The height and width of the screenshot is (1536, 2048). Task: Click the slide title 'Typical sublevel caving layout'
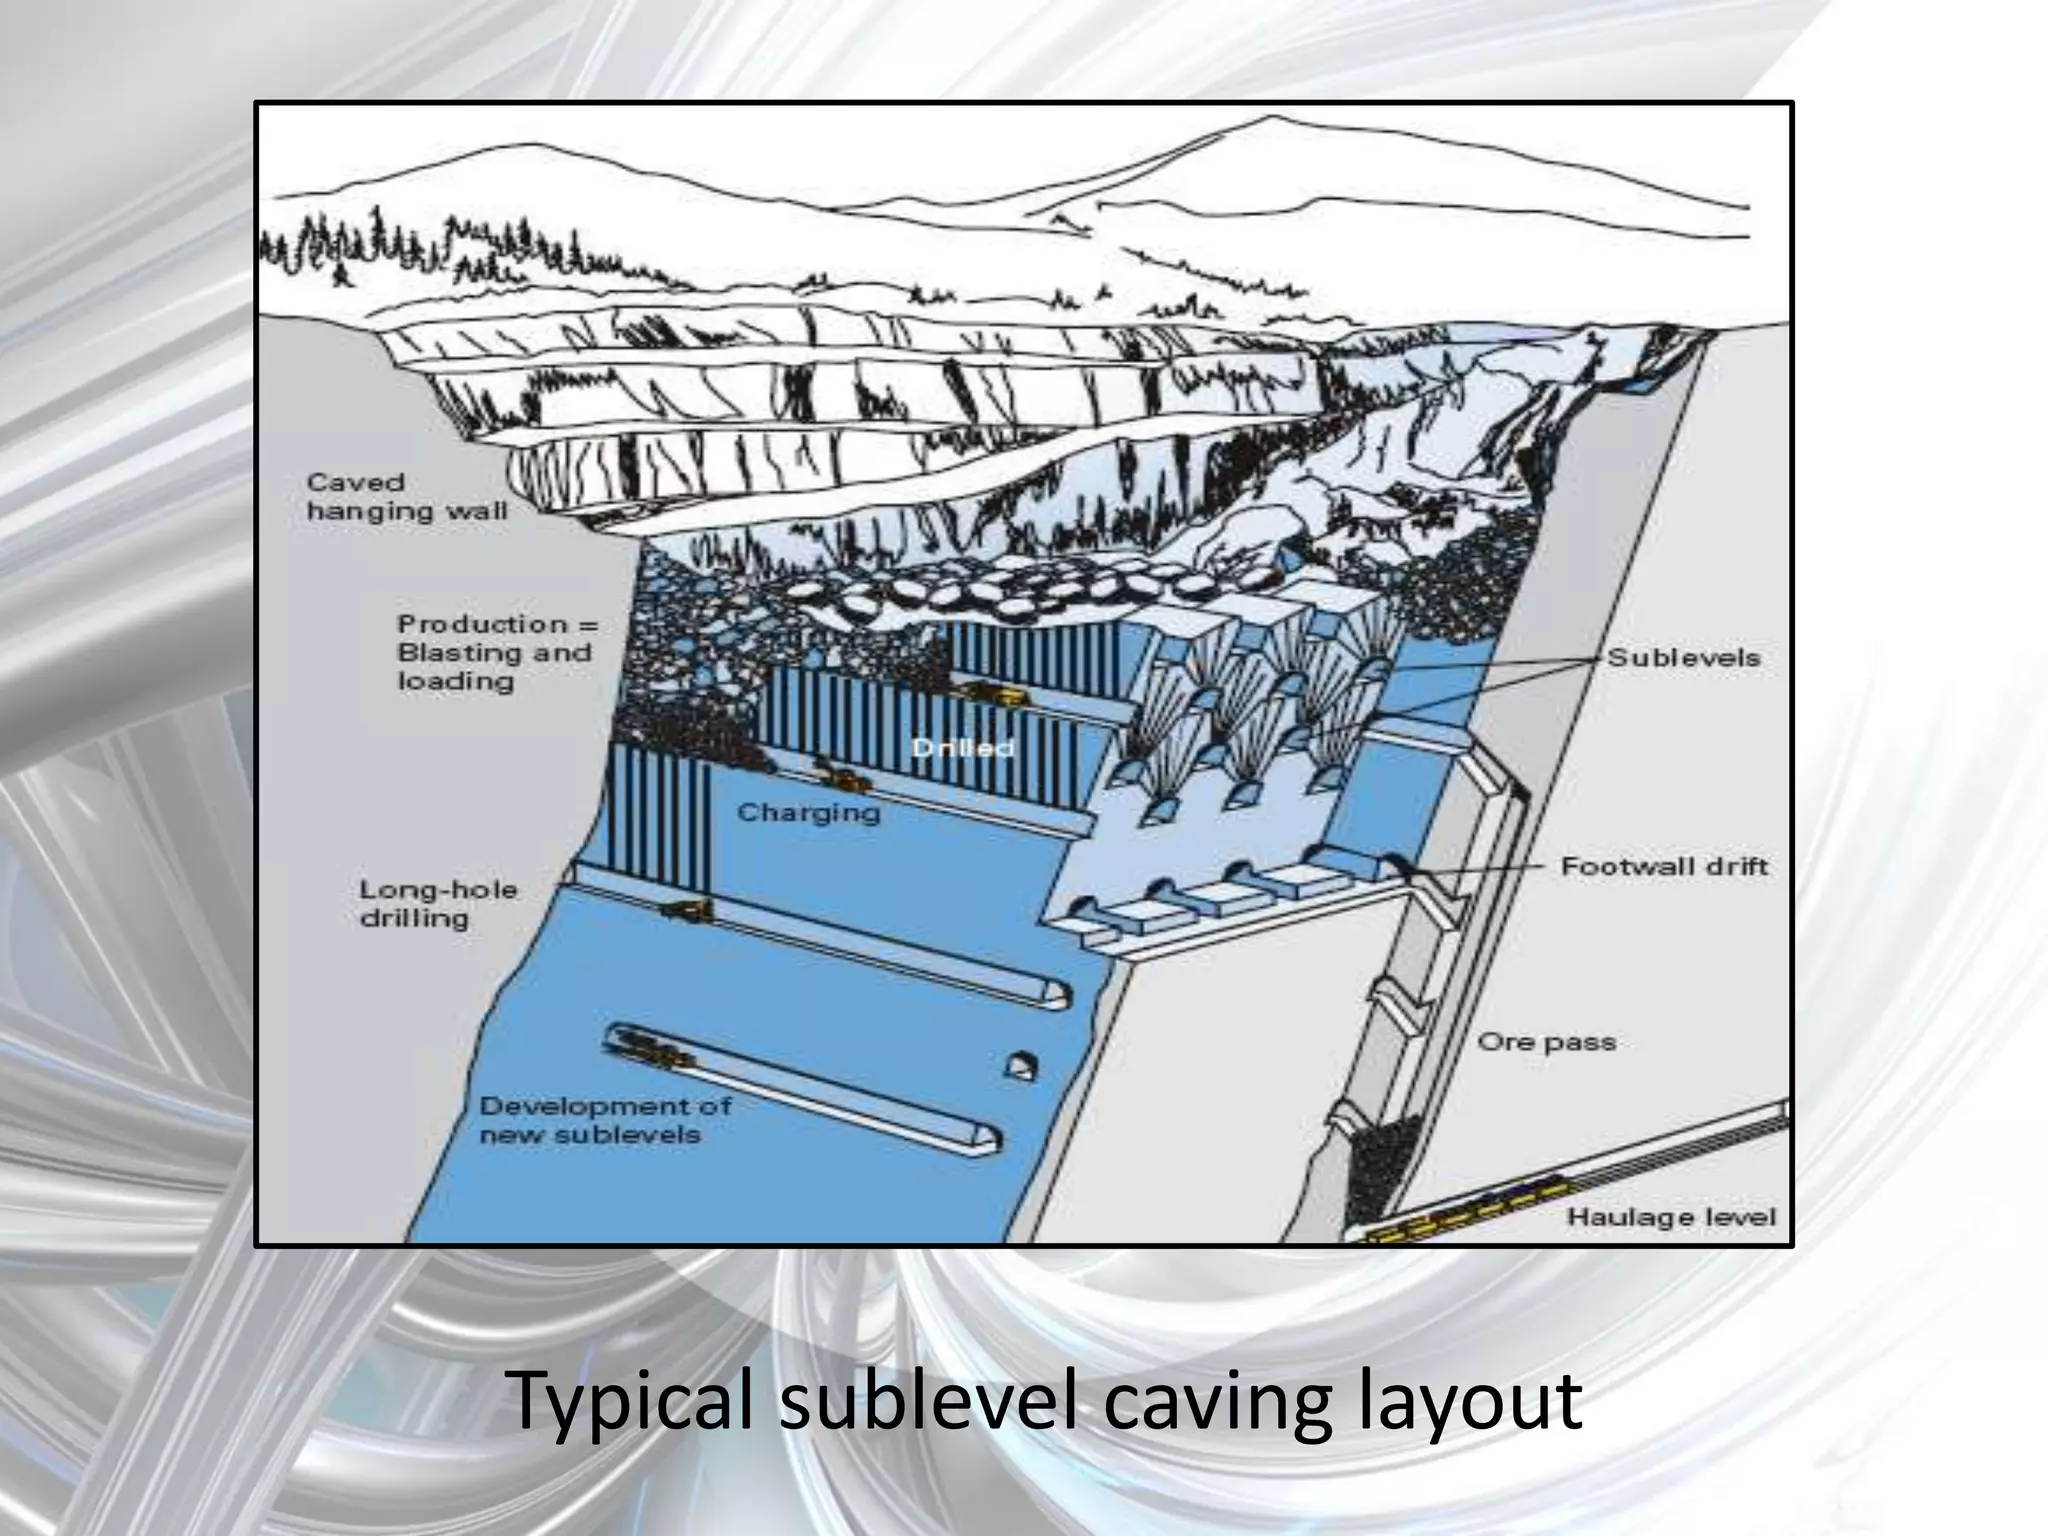[x=1045, y=1400]
